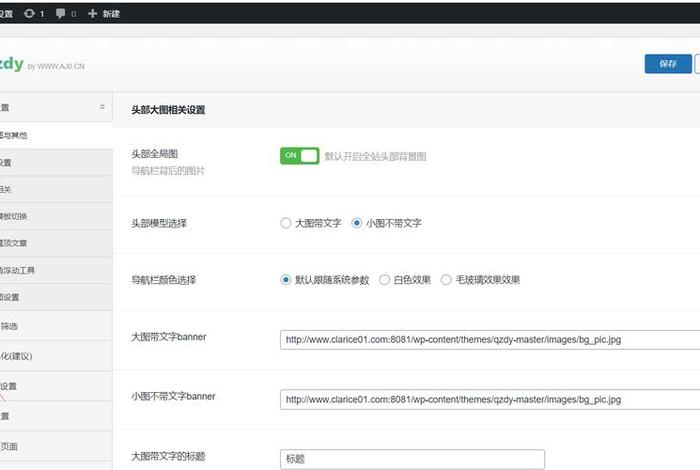Open the 化(建议) sidebar tab

pos(56,356)
